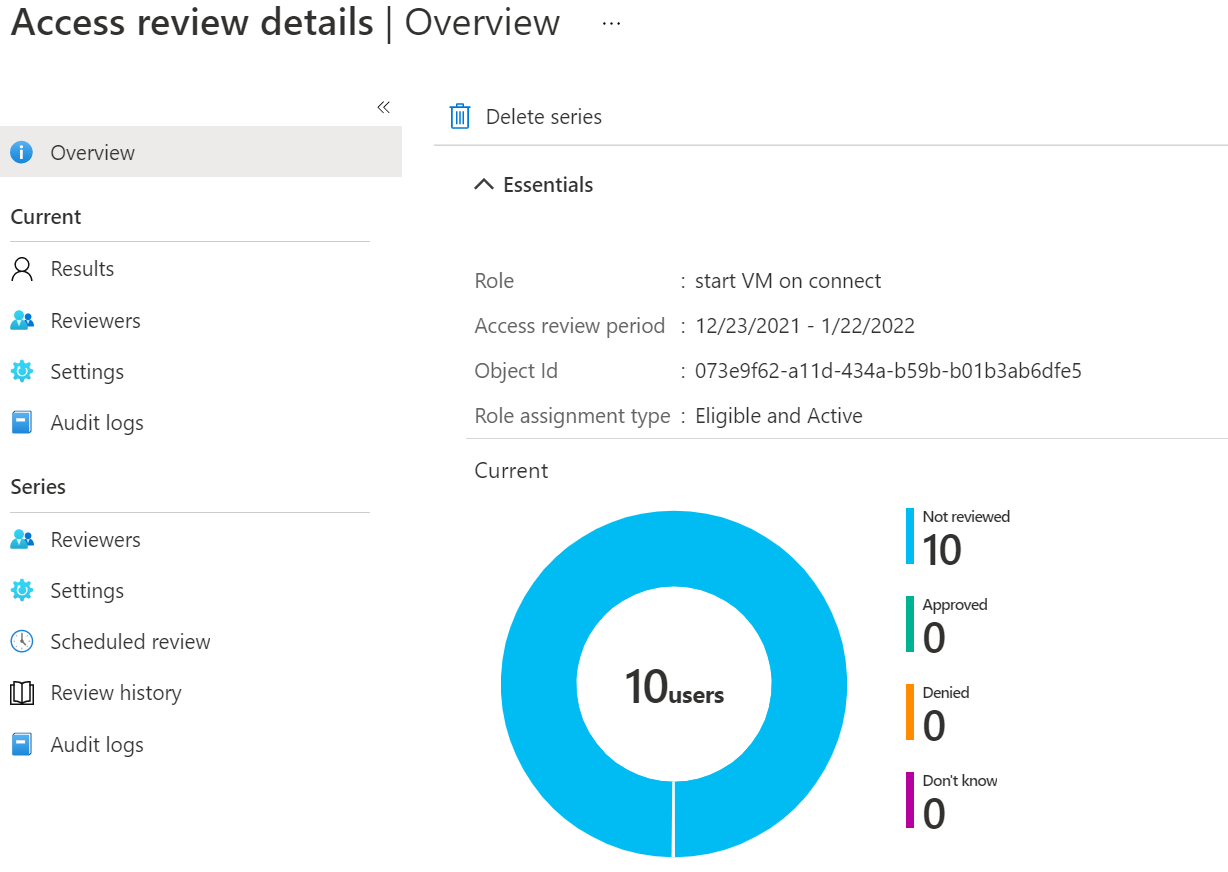
Task: Click the Reviewers icon under Current
Action: tap(22, 321)
